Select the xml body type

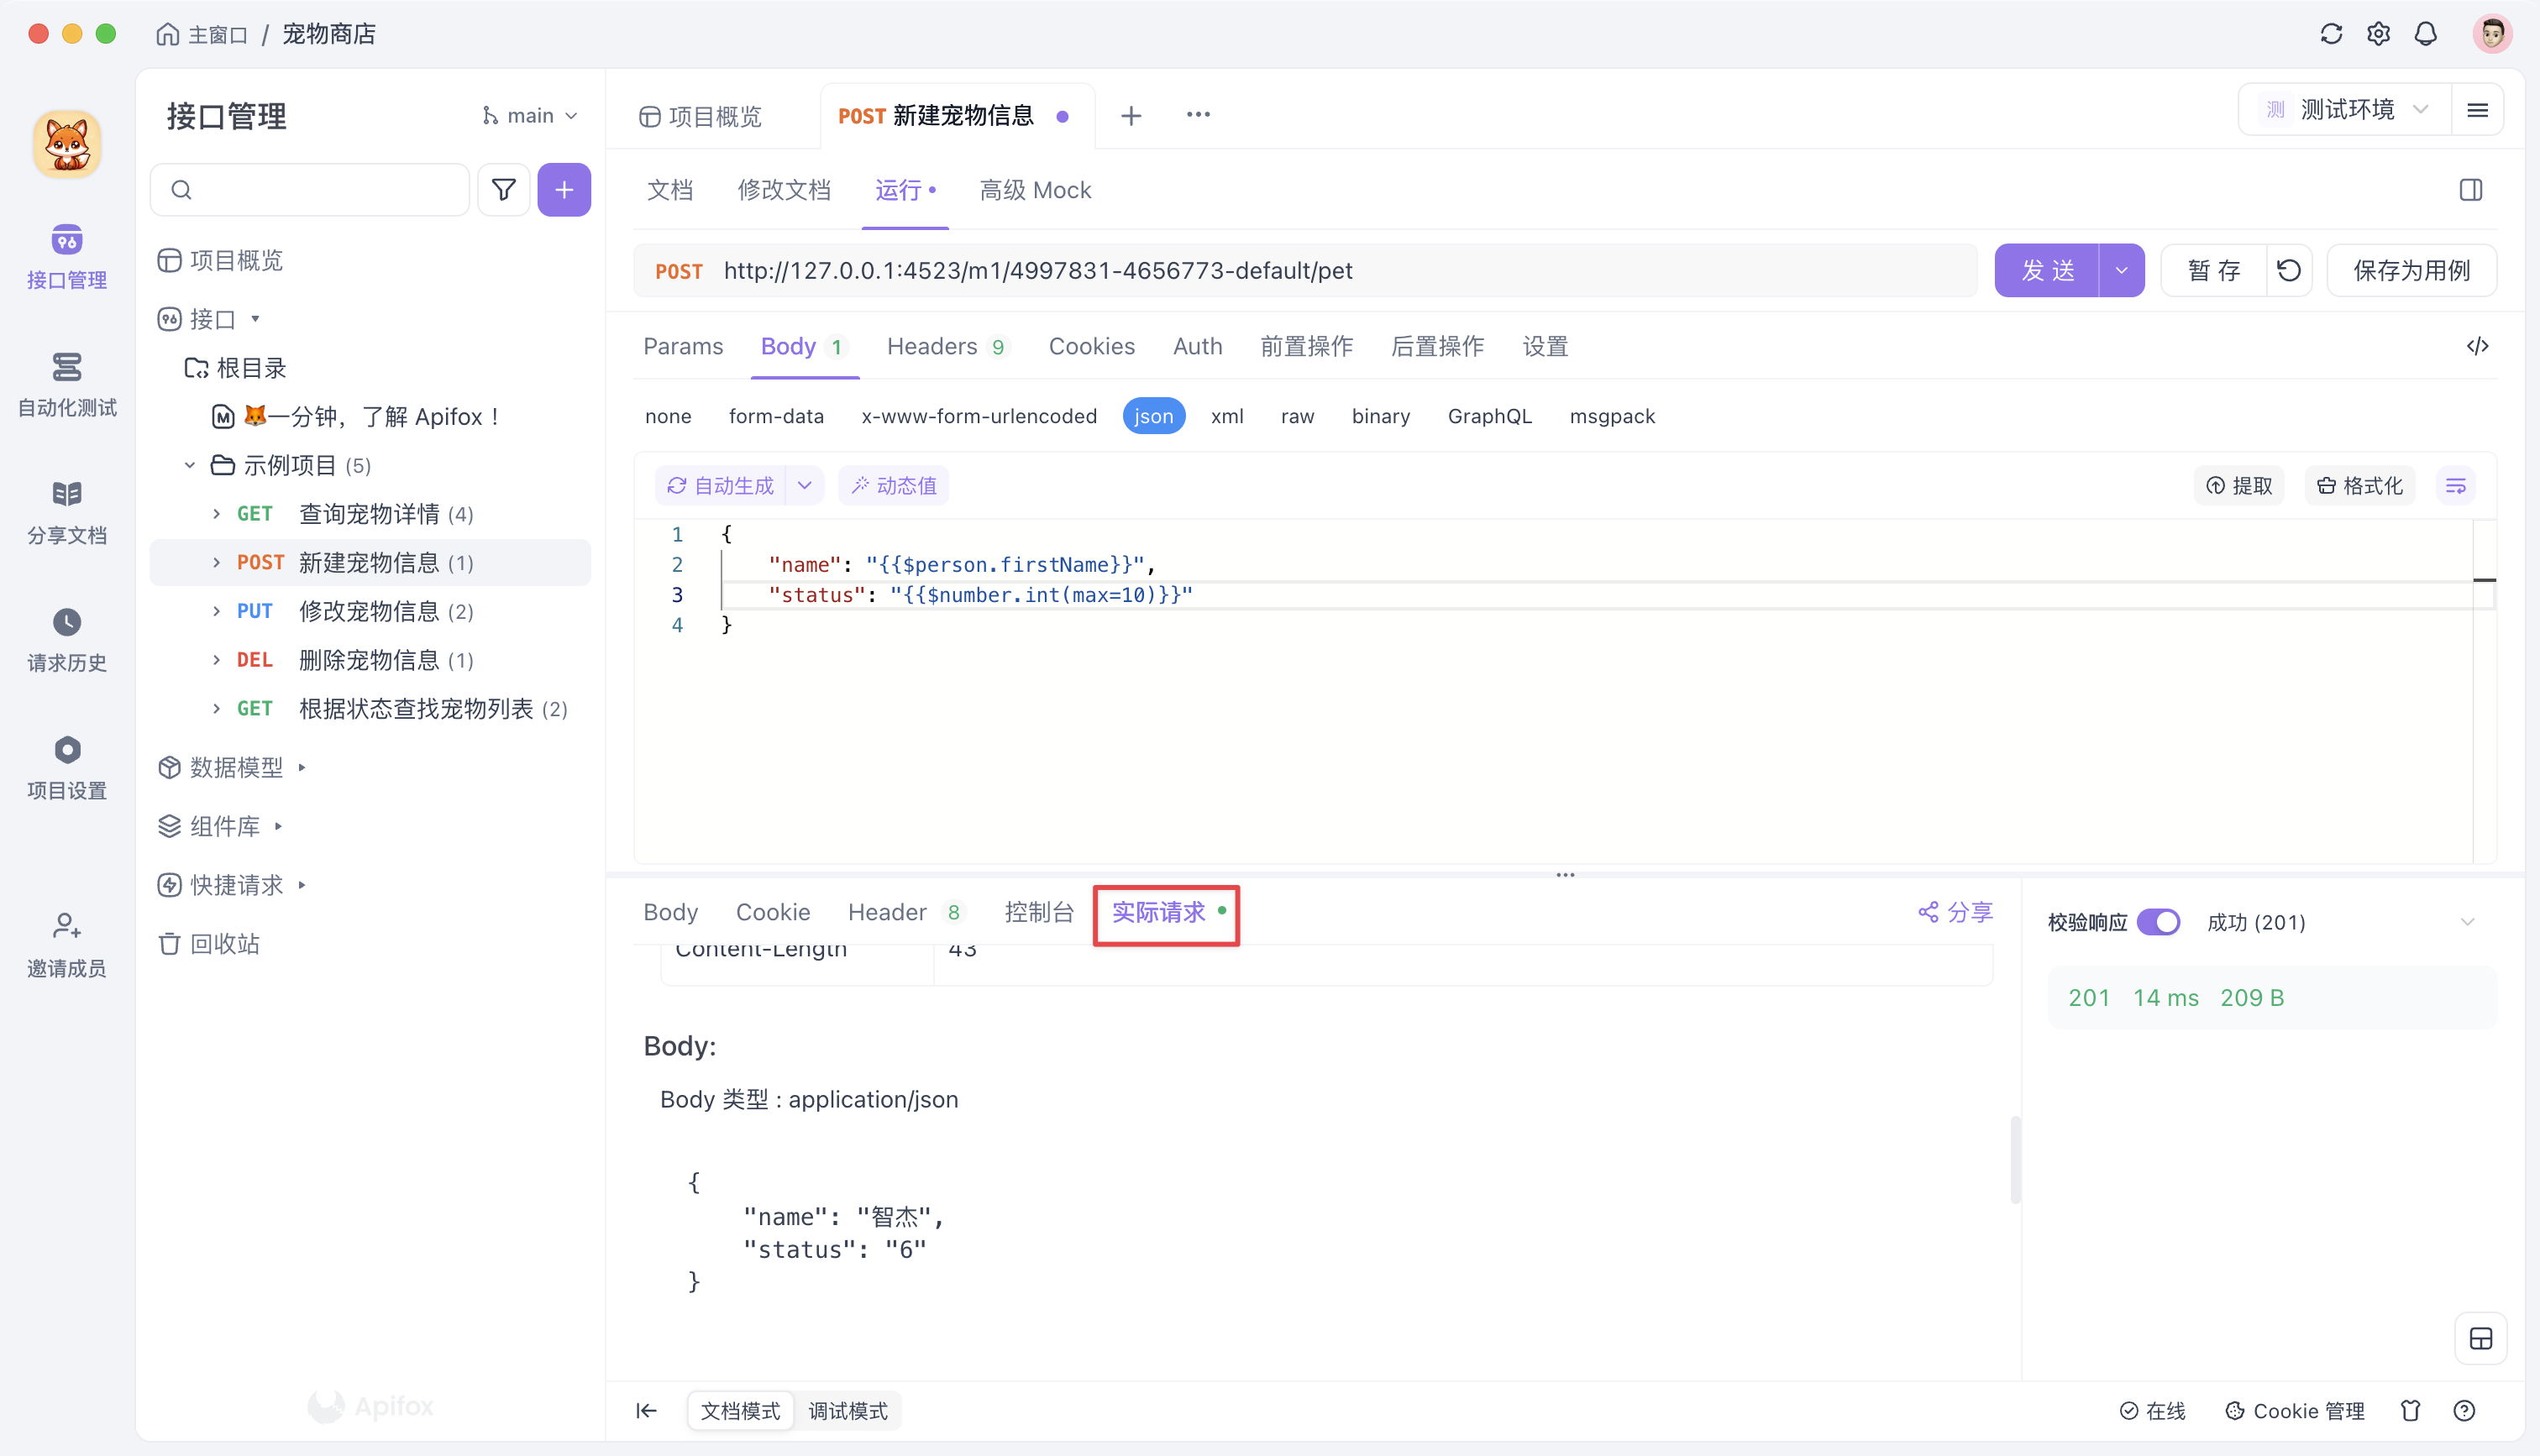click(1227, 416)
